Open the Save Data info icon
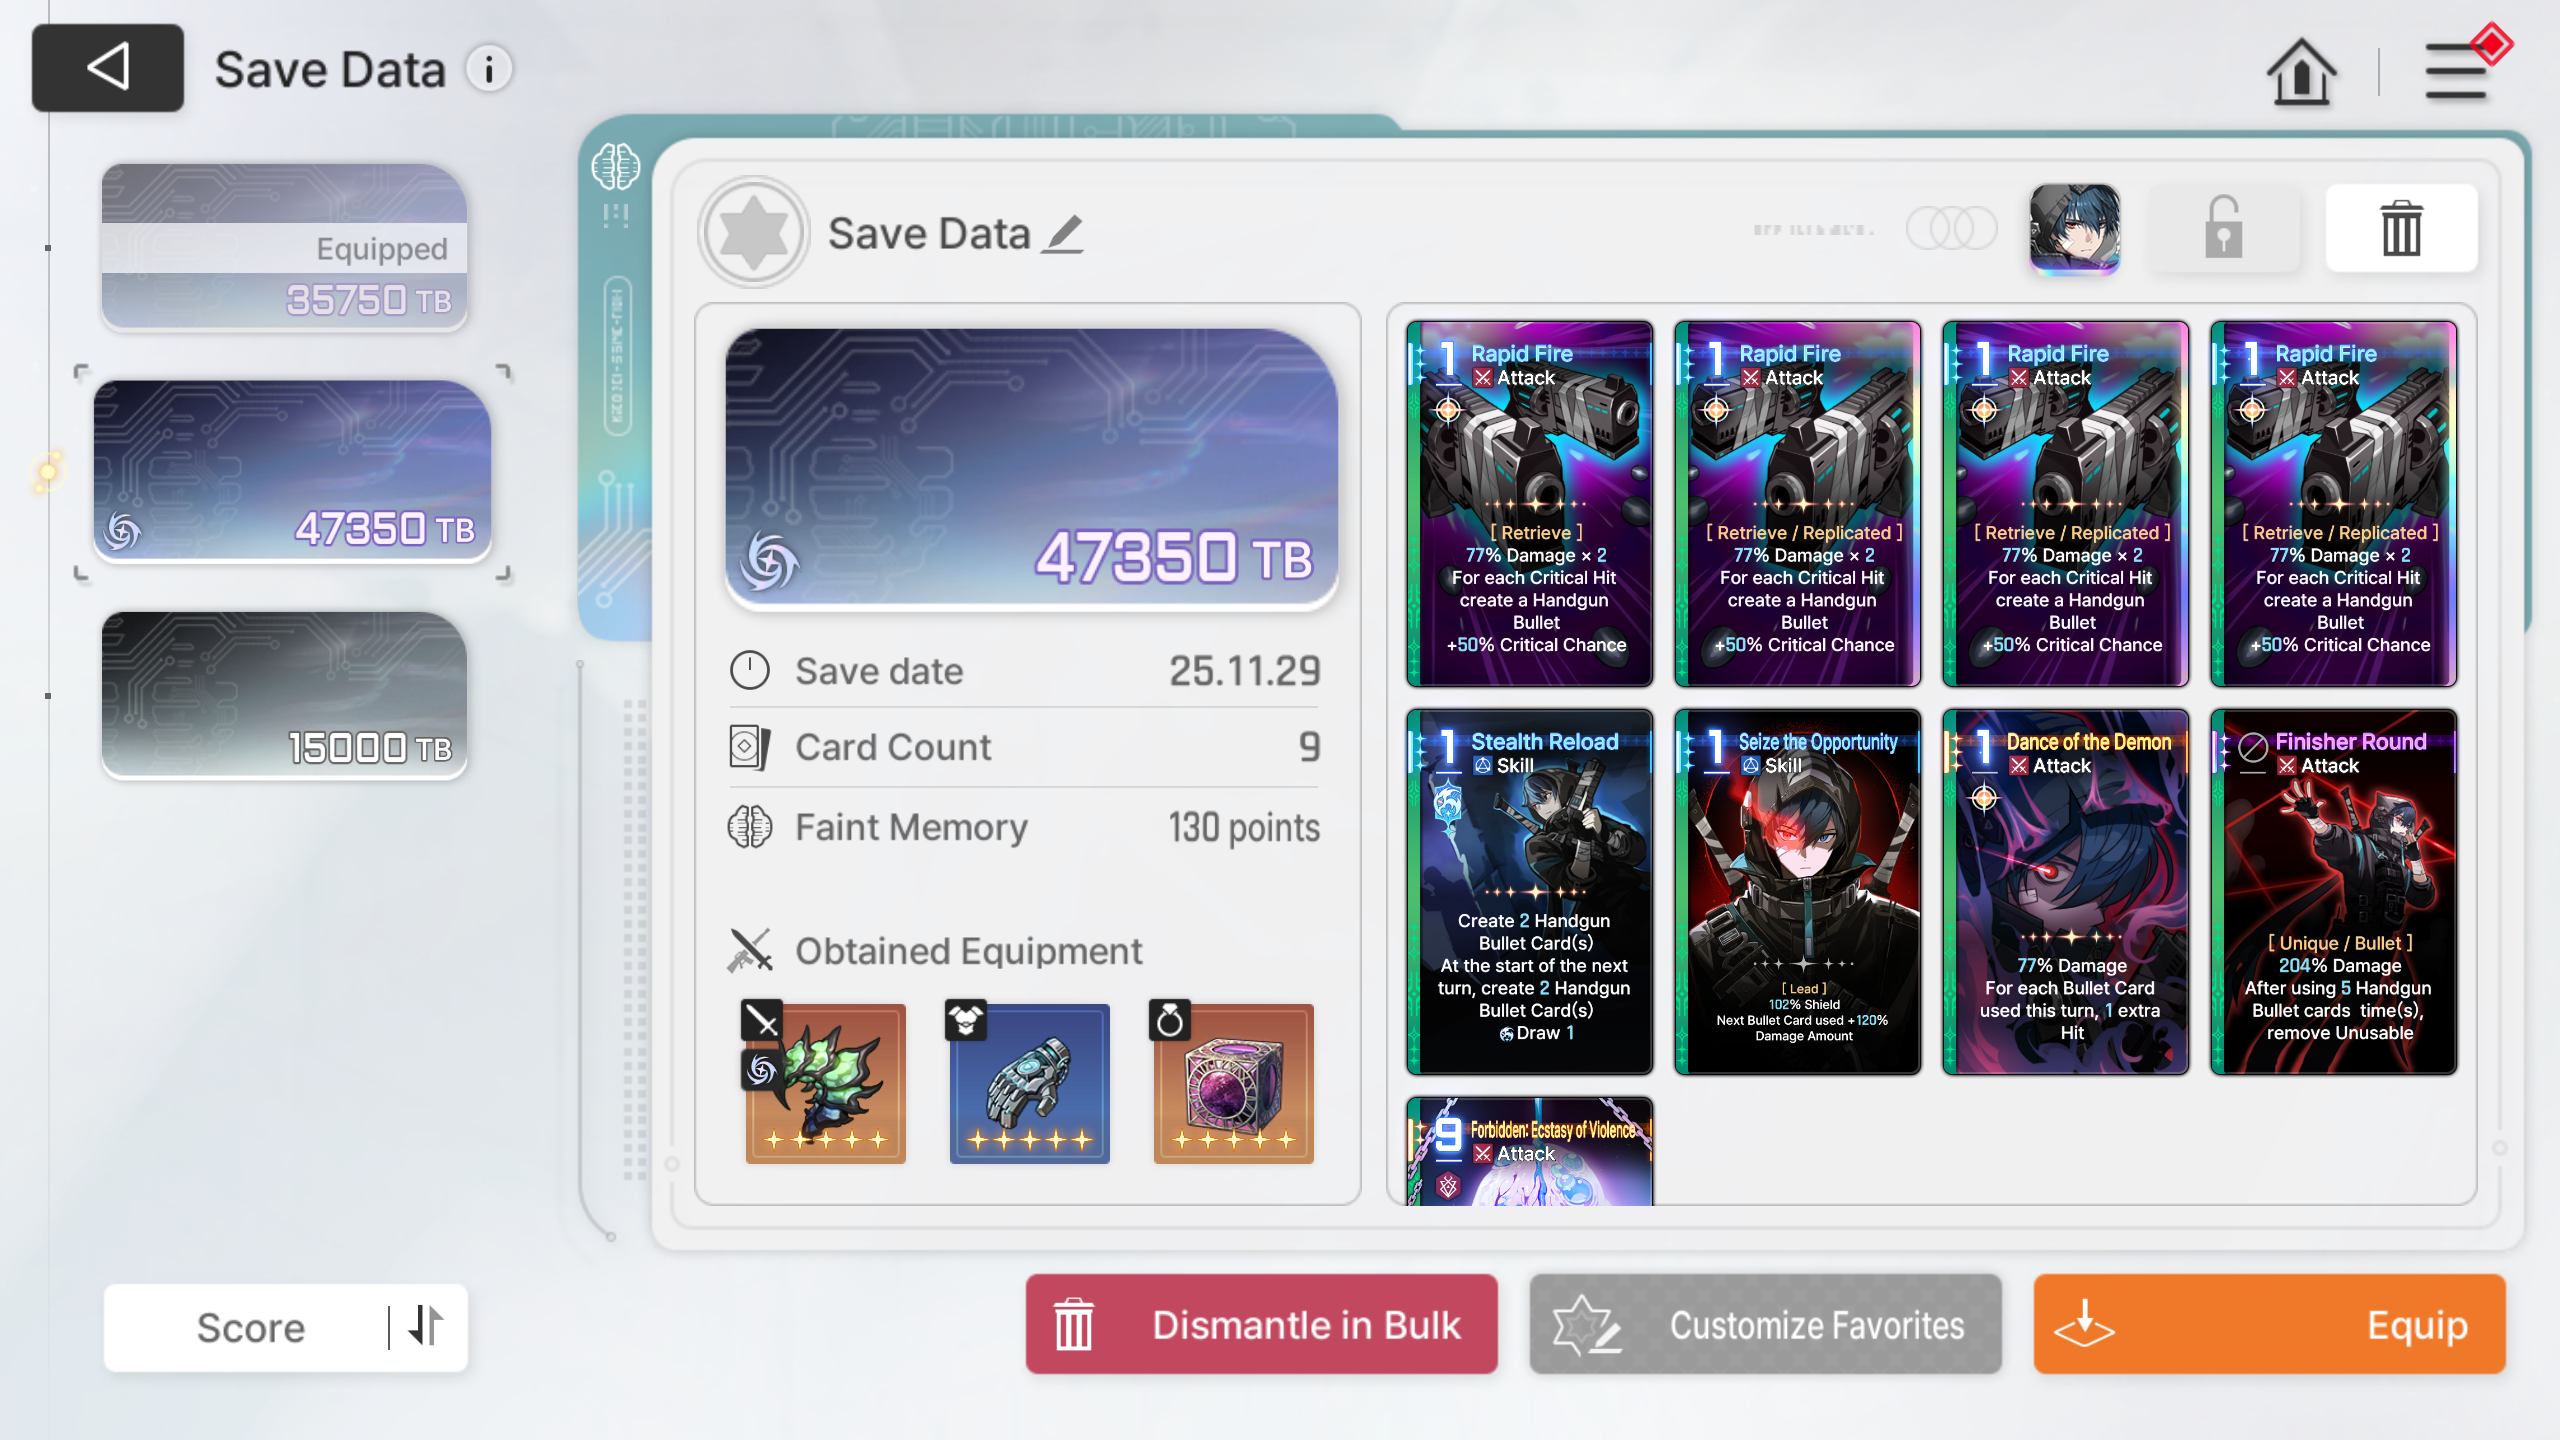Image resolution: width=2560 pixels, height=1440 pixels. coord(489,70)
